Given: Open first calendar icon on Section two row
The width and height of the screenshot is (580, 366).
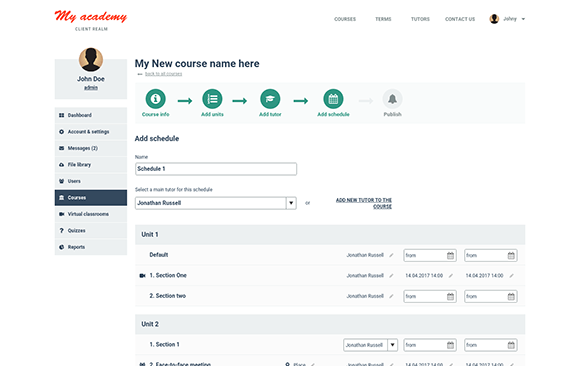Looking at the screenshot, I should click(x=450, y=296).
